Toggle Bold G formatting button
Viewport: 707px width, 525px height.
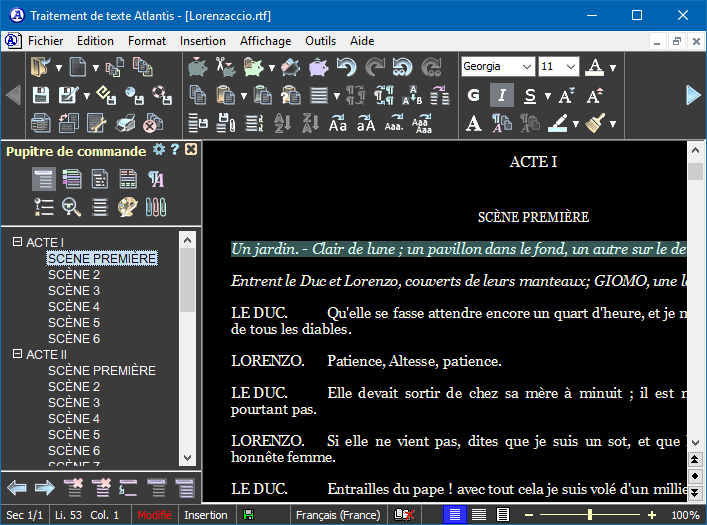473,95
